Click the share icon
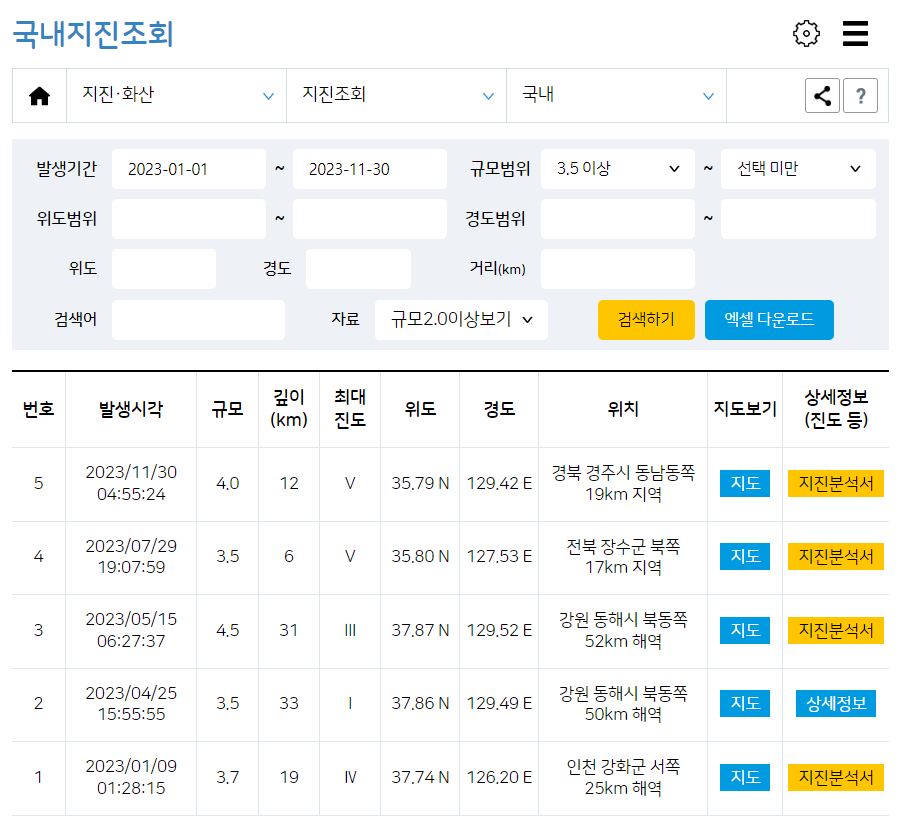 tap(822, 95)
